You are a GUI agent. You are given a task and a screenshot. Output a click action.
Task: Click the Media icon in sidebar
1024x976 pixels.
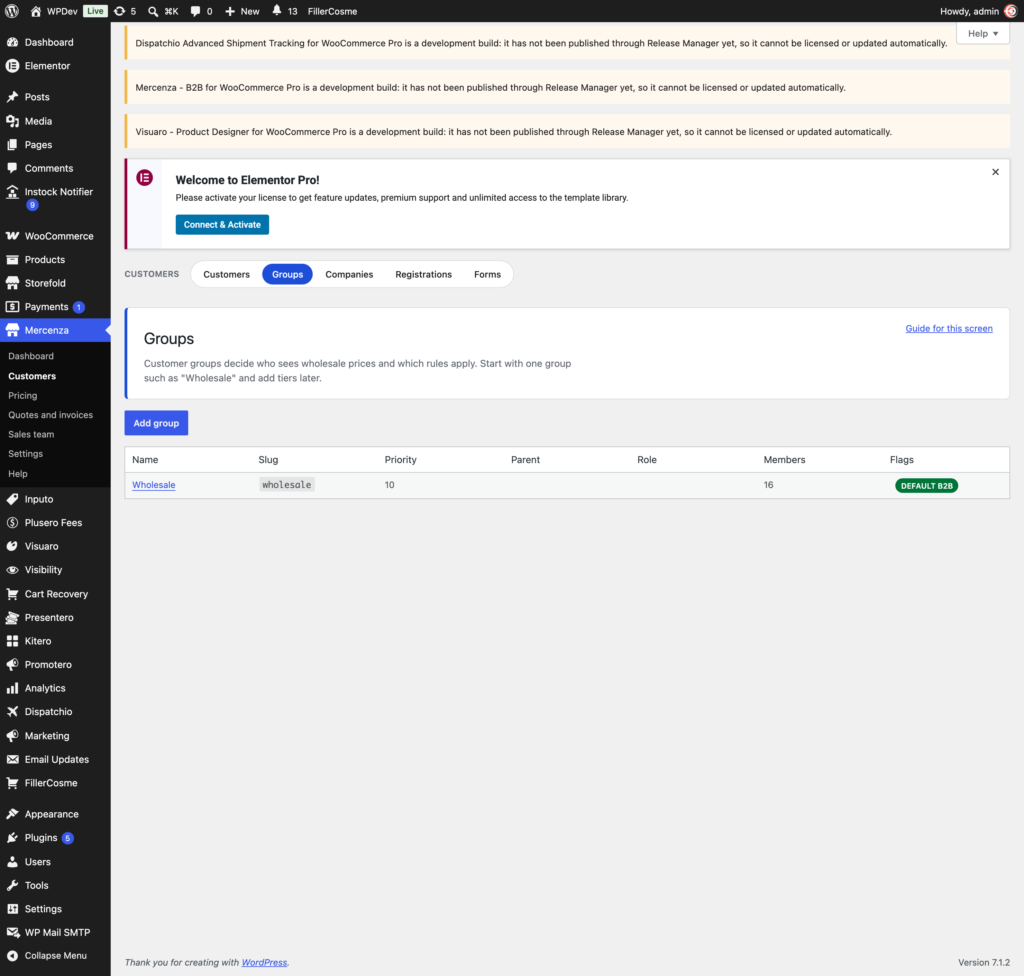pos(12,121)
